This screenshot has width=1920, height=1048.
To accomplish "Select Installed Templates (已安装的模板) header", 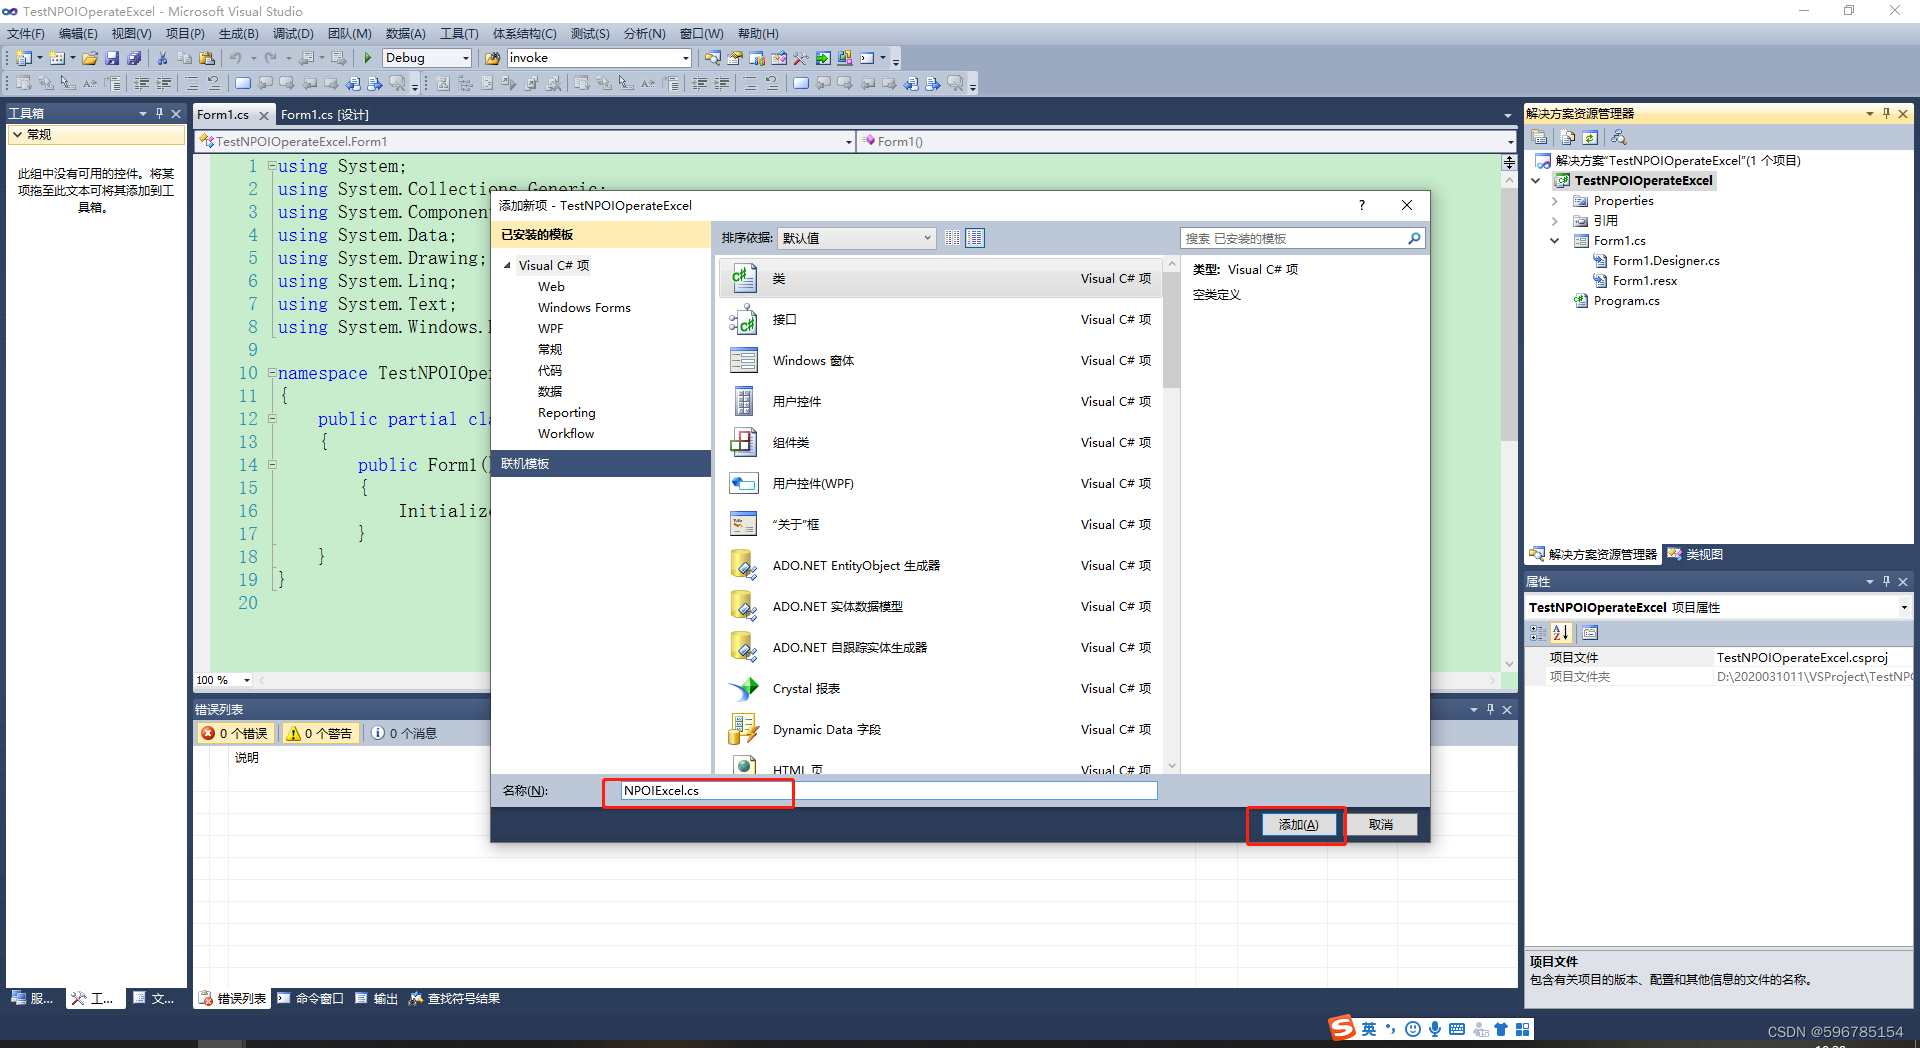I will (x=601, y=235).
